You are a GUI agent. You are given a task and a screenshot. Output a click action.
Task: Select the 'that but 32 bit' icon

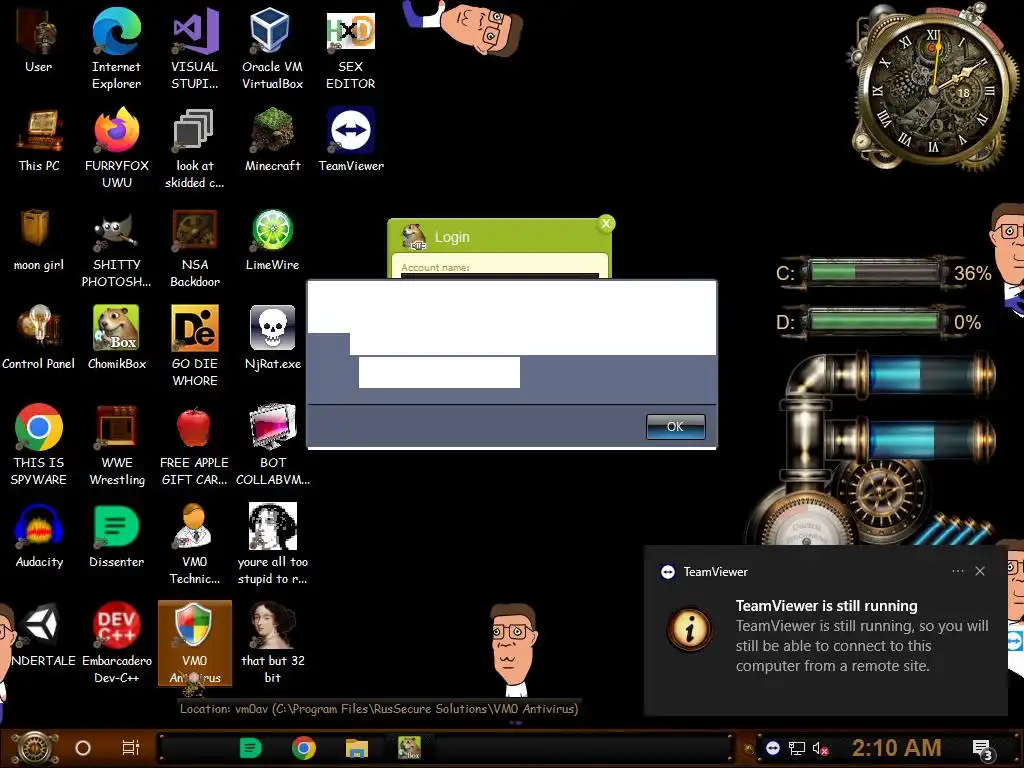pyautogui.click(x=272, y=643)
